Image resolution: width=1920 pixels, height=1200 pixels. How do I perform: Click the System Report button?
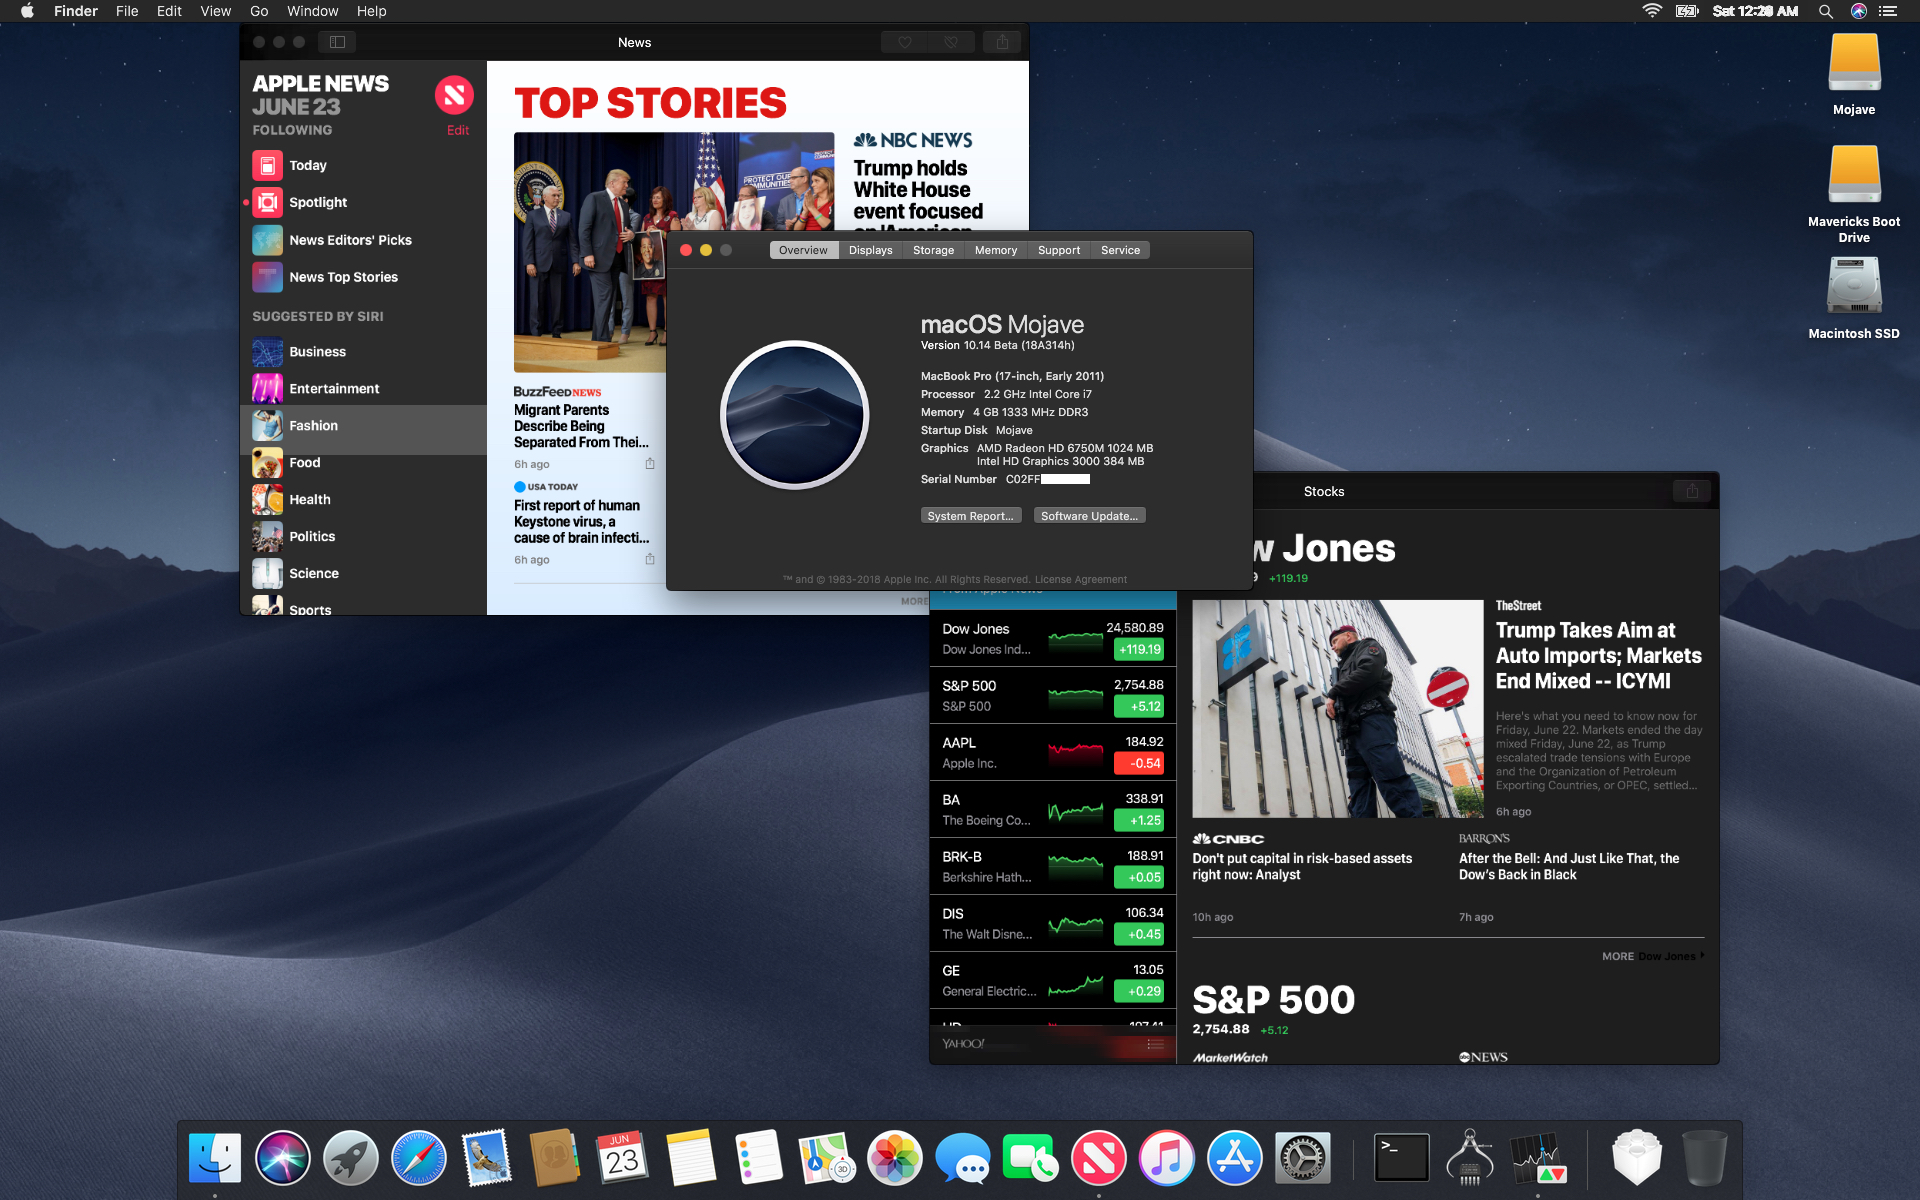click(970, 516)
